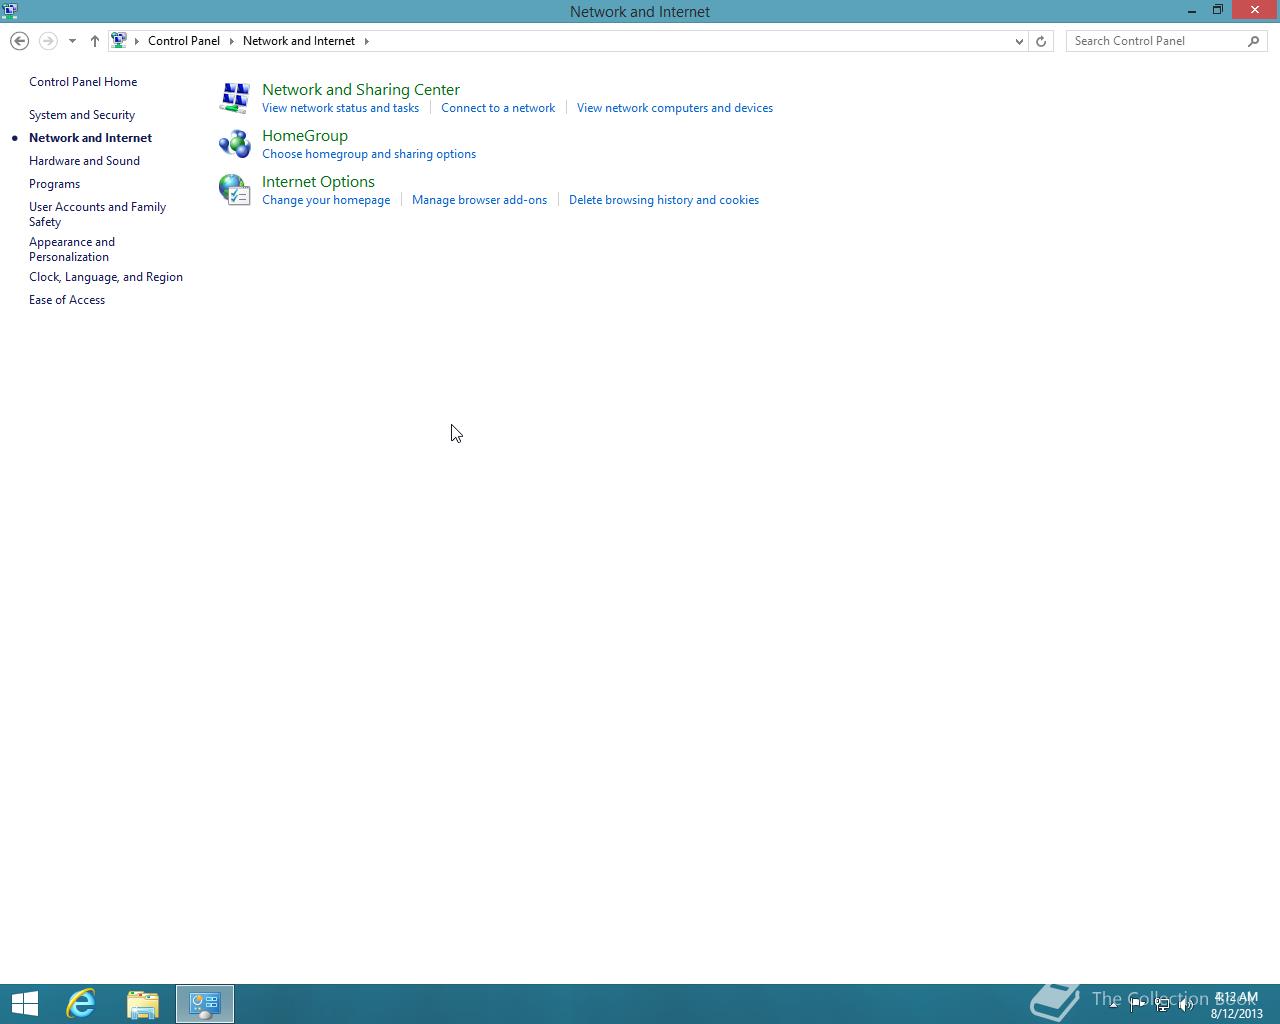Open Clock, Language, and Region
The image size is (1280, 1024).
106,277
